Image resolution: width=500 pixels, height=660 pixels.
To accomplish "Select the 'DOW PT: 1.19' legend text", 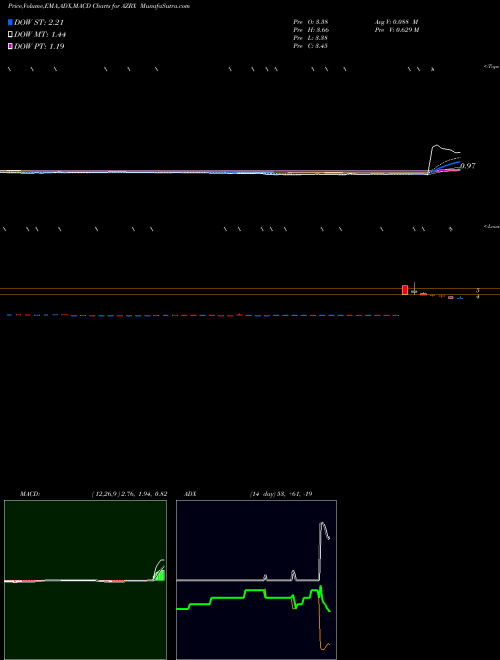I will click(39, 46).
